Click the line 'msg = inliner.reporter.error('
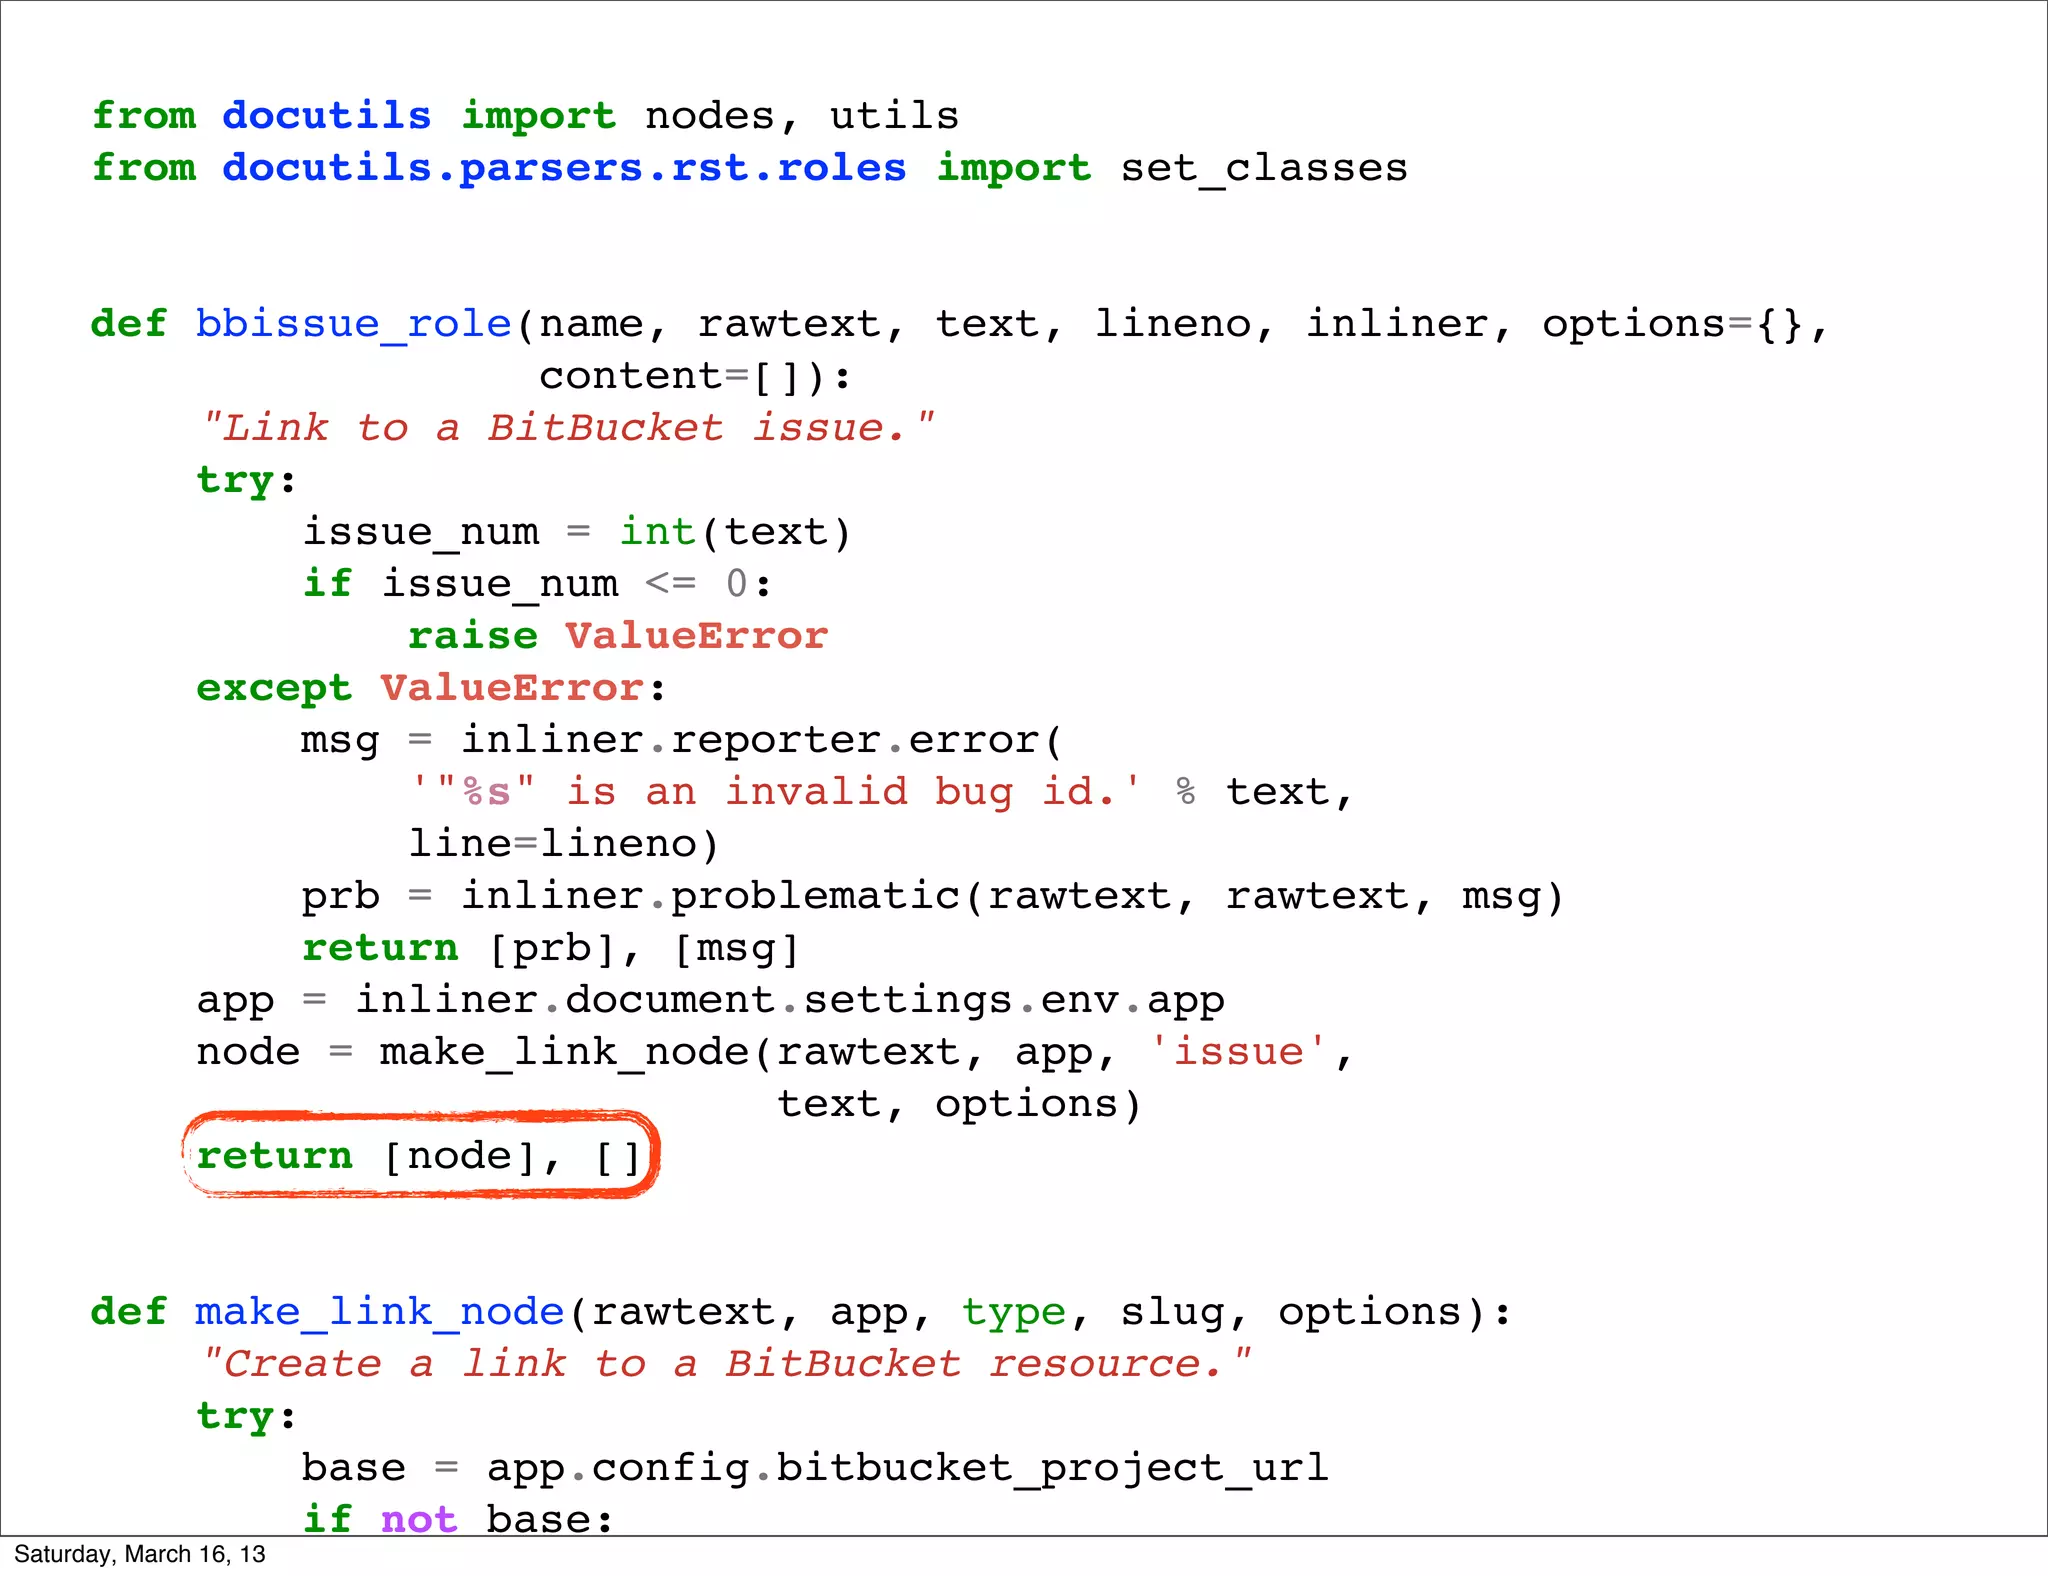This screenshot has height=1576, width=2048. coord(682,740)
